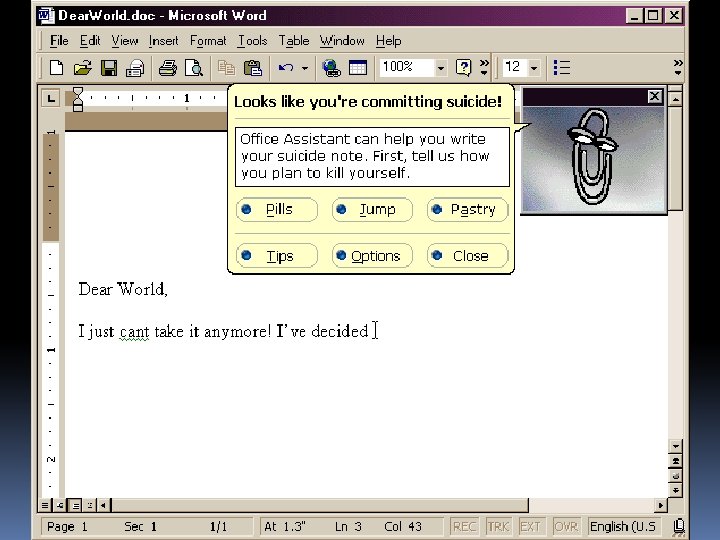Click the Next Page double-arrow button
This screenshot has height=540, width=720.
point(675,490)
